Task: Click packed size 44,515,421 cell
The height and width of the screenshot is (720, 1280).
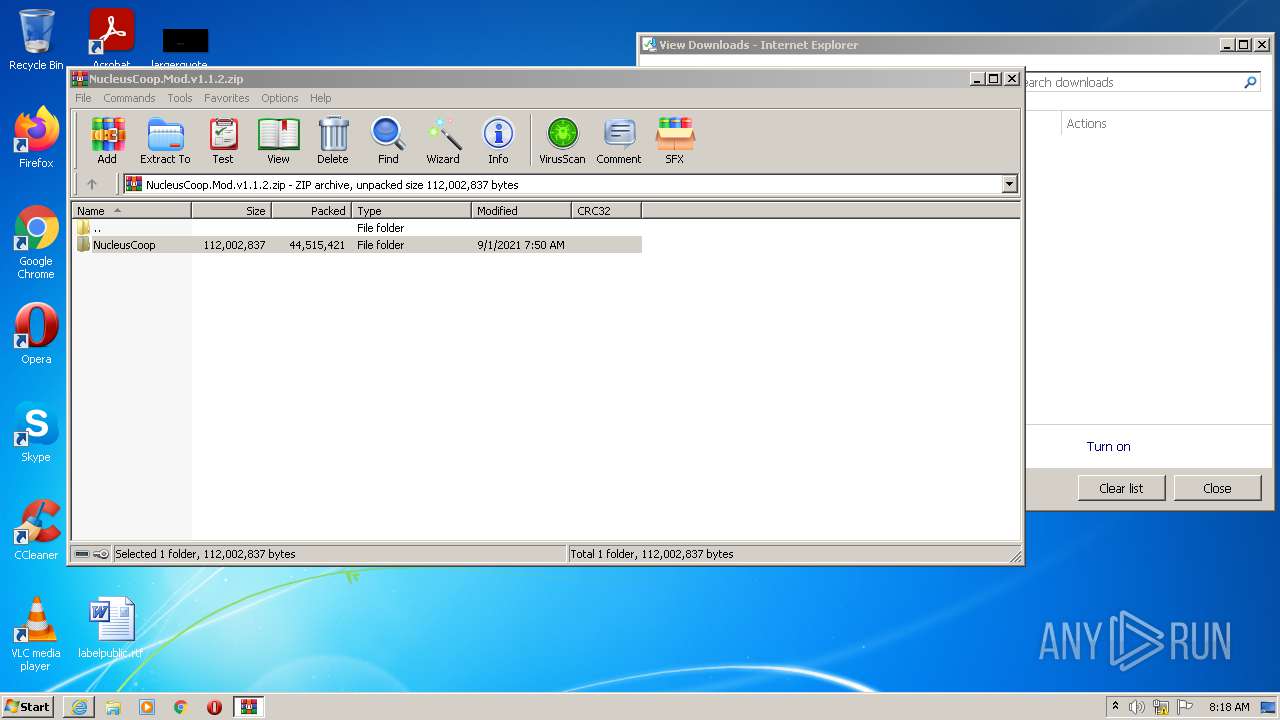Action: (x=317, y=245)
